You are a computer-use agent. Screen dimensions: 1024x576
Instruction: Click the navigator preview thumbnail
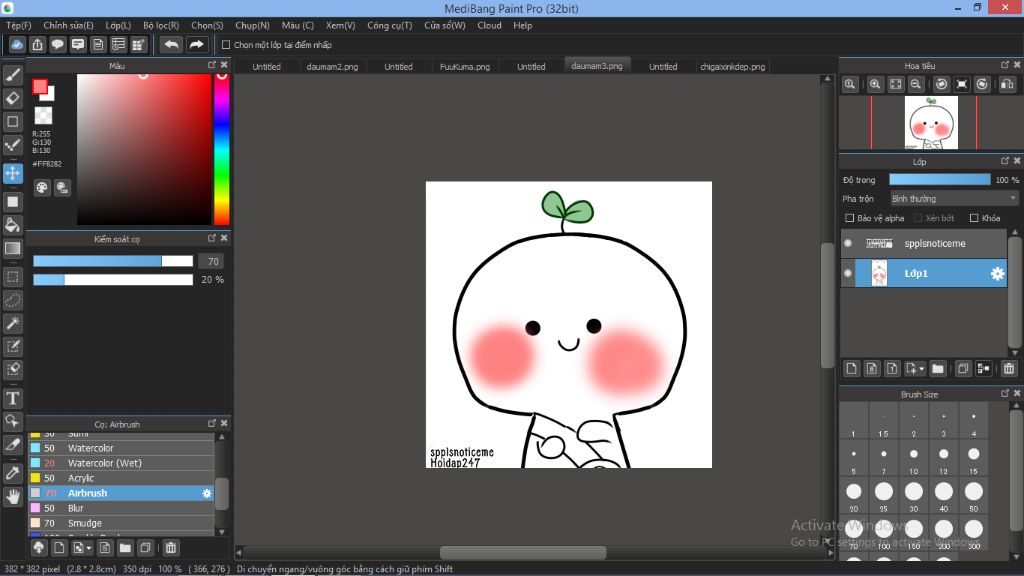tap(931, 123)
